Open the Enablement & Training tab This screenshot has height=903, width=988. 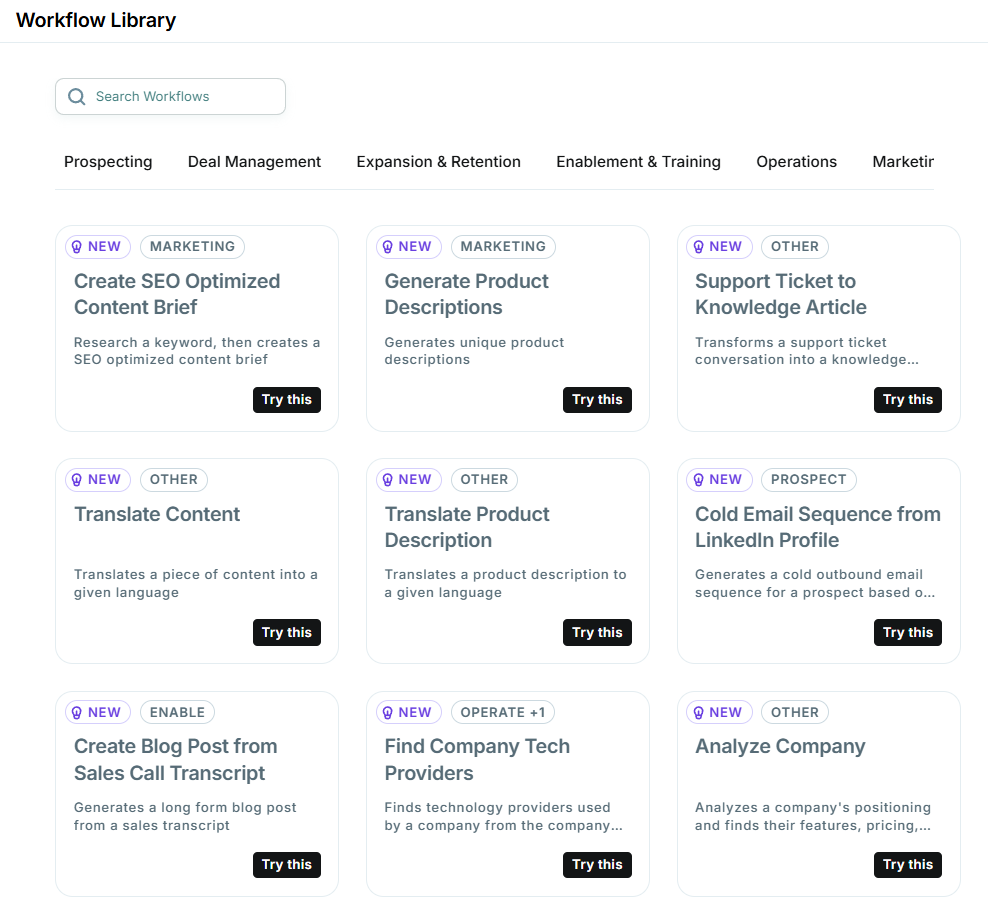coord(638,162)
